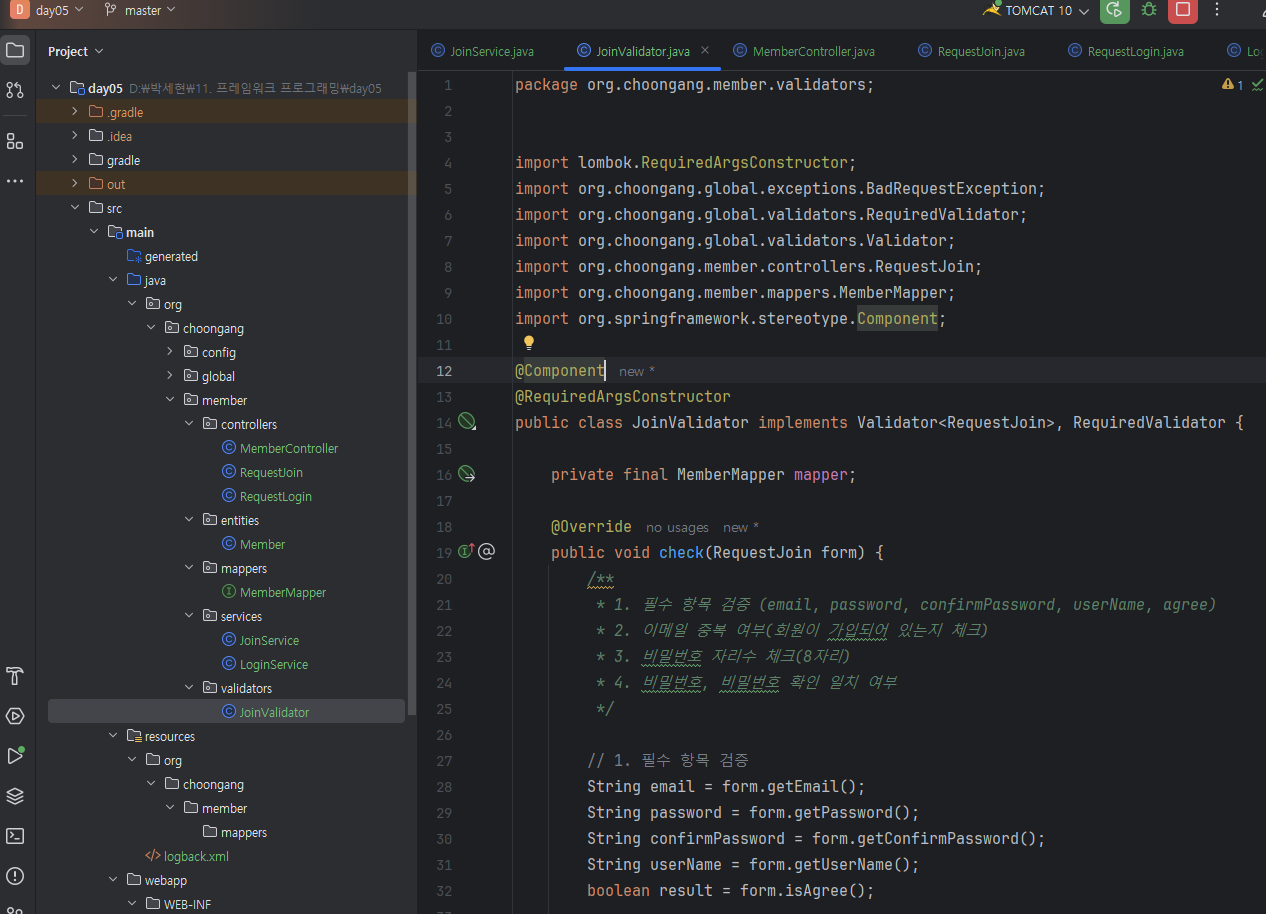Open the TOMCAT 10 run configuration dropdown
This screenshot has height=914, width=1266.
point(1036,10)
